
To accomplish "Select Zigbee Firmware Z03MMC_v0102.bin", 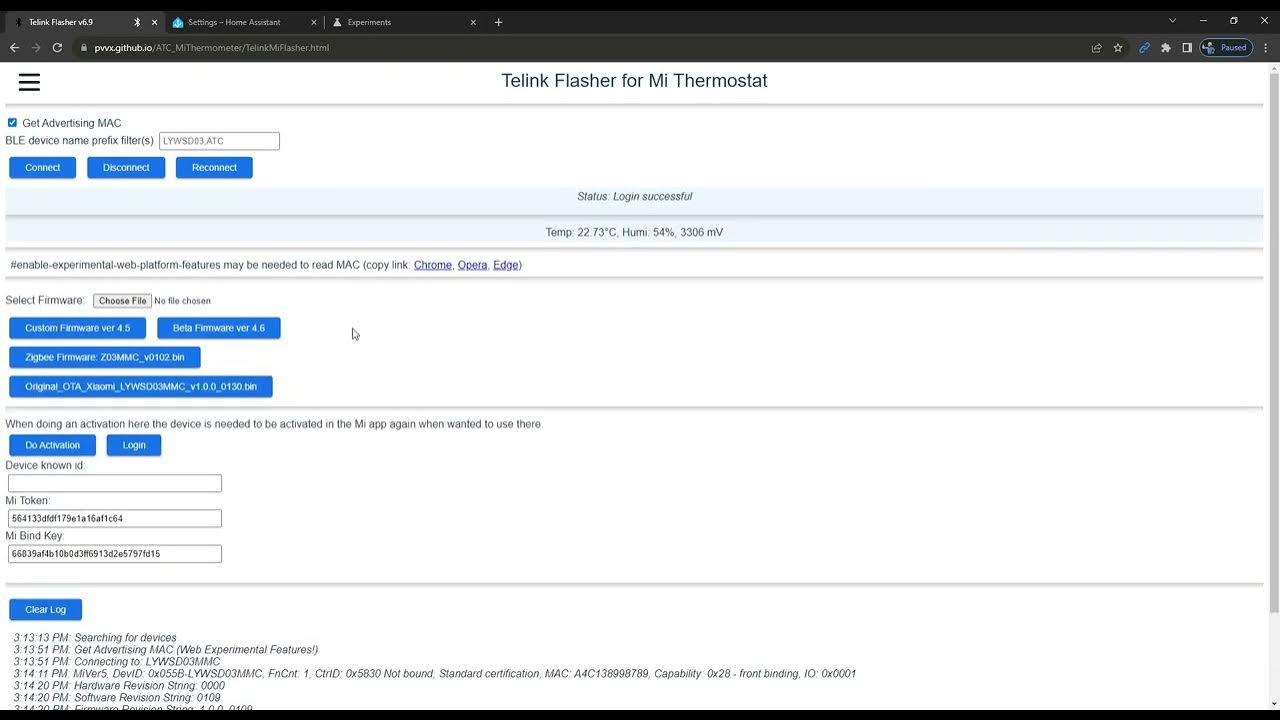I will coord(105,357).
